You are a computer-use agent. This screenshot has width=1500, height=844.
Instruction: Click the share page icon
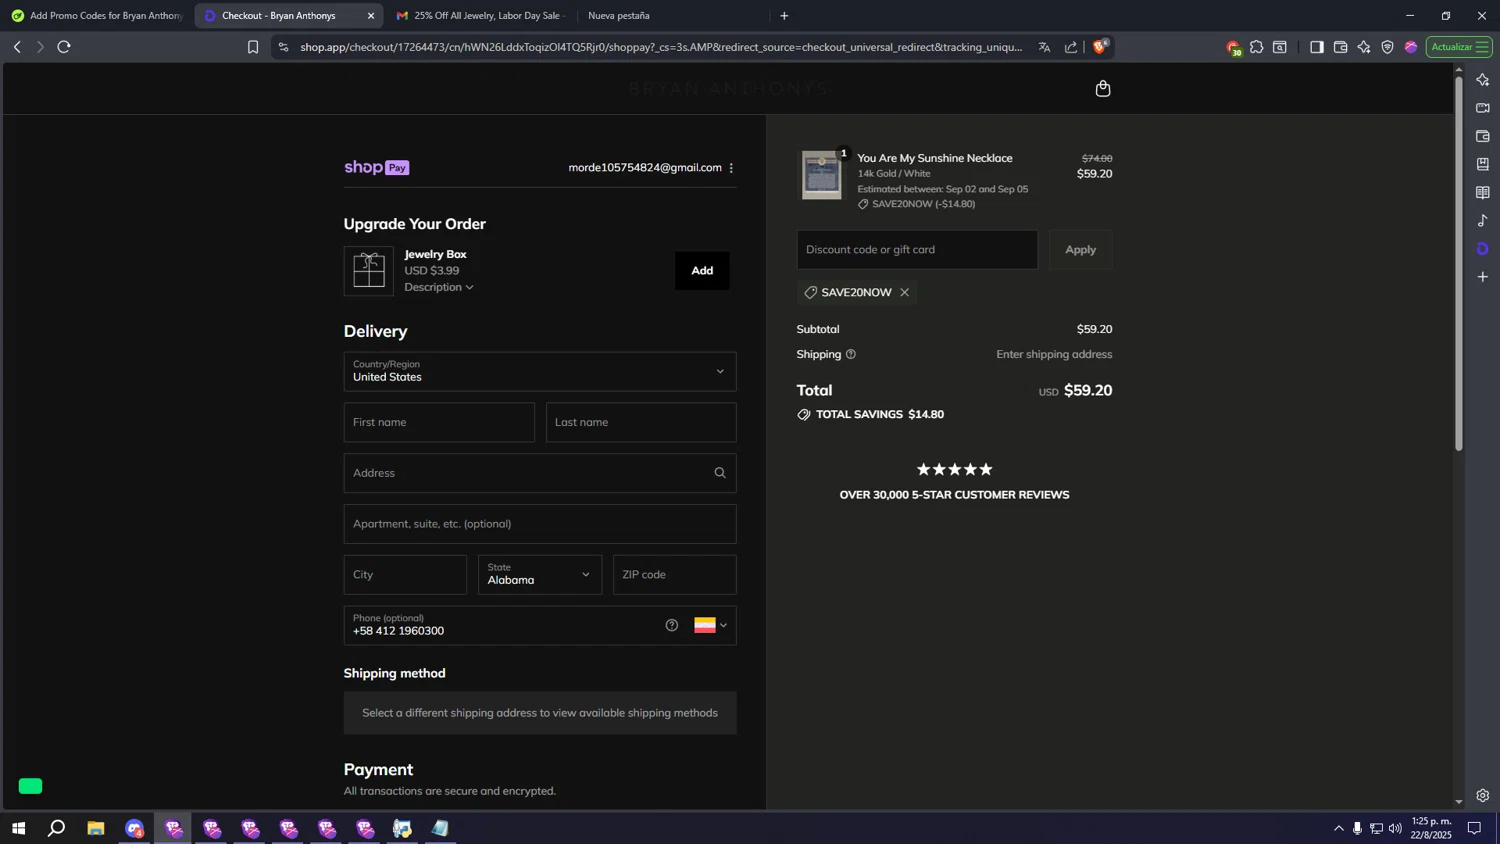tap(1071, 47)
